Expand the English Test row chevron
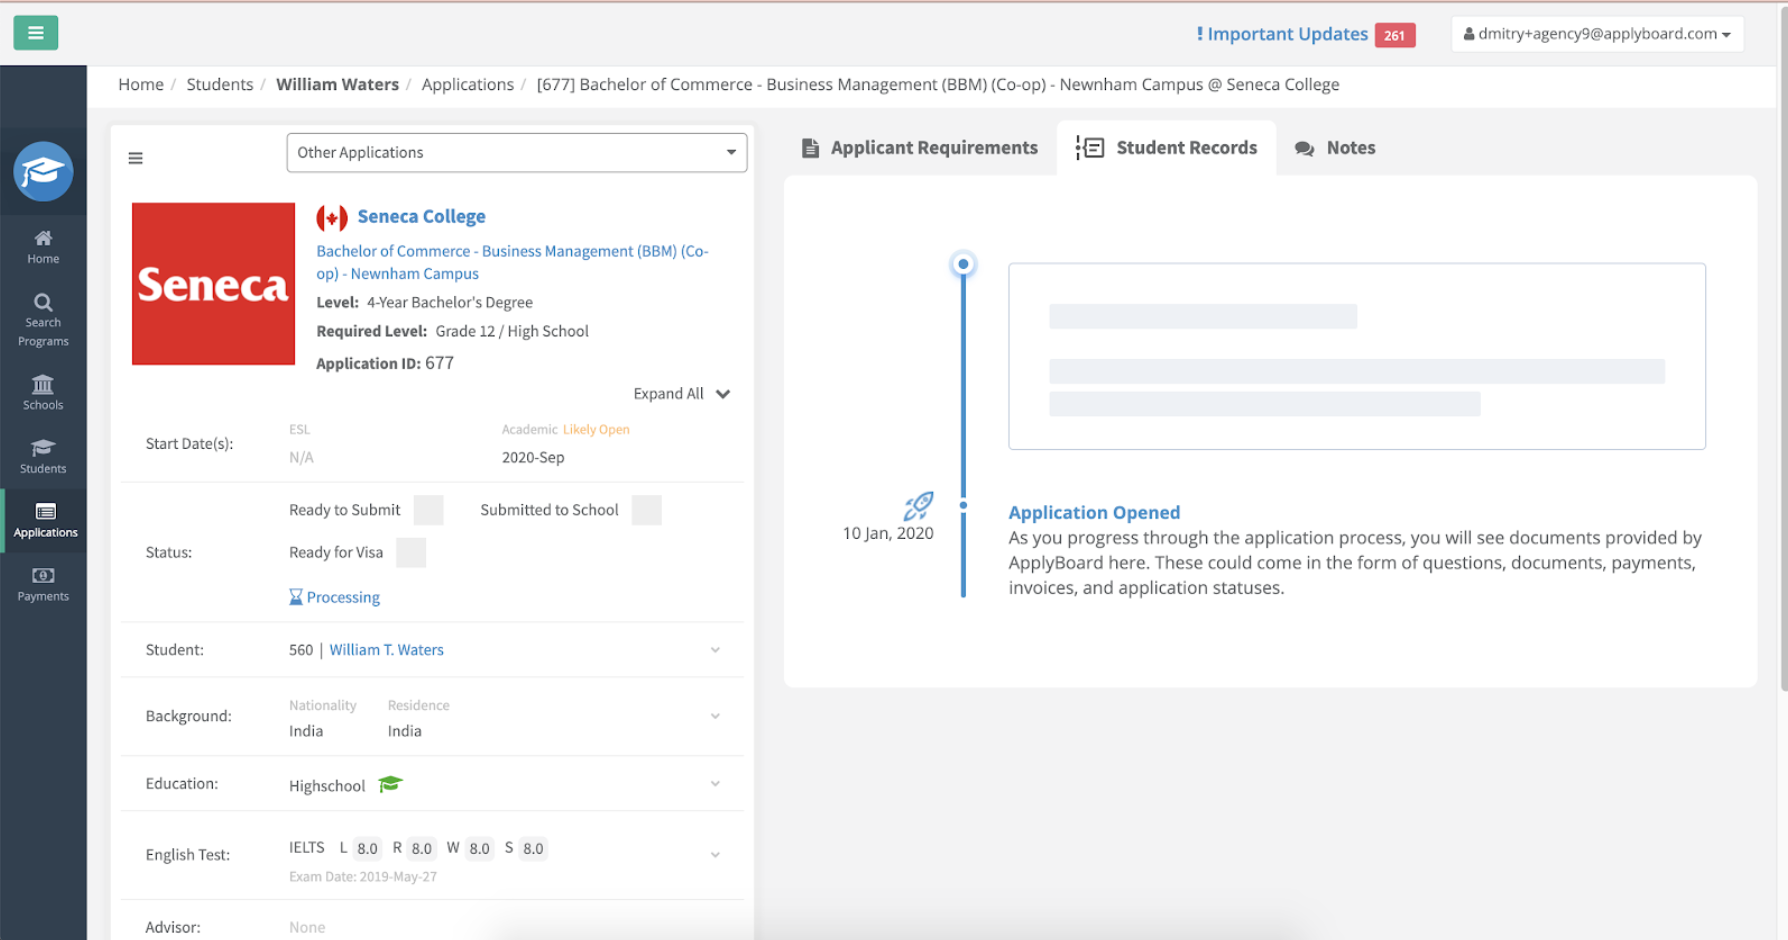Image resolution: width=1788 pixels, height=940 pixels. point(715,855)
